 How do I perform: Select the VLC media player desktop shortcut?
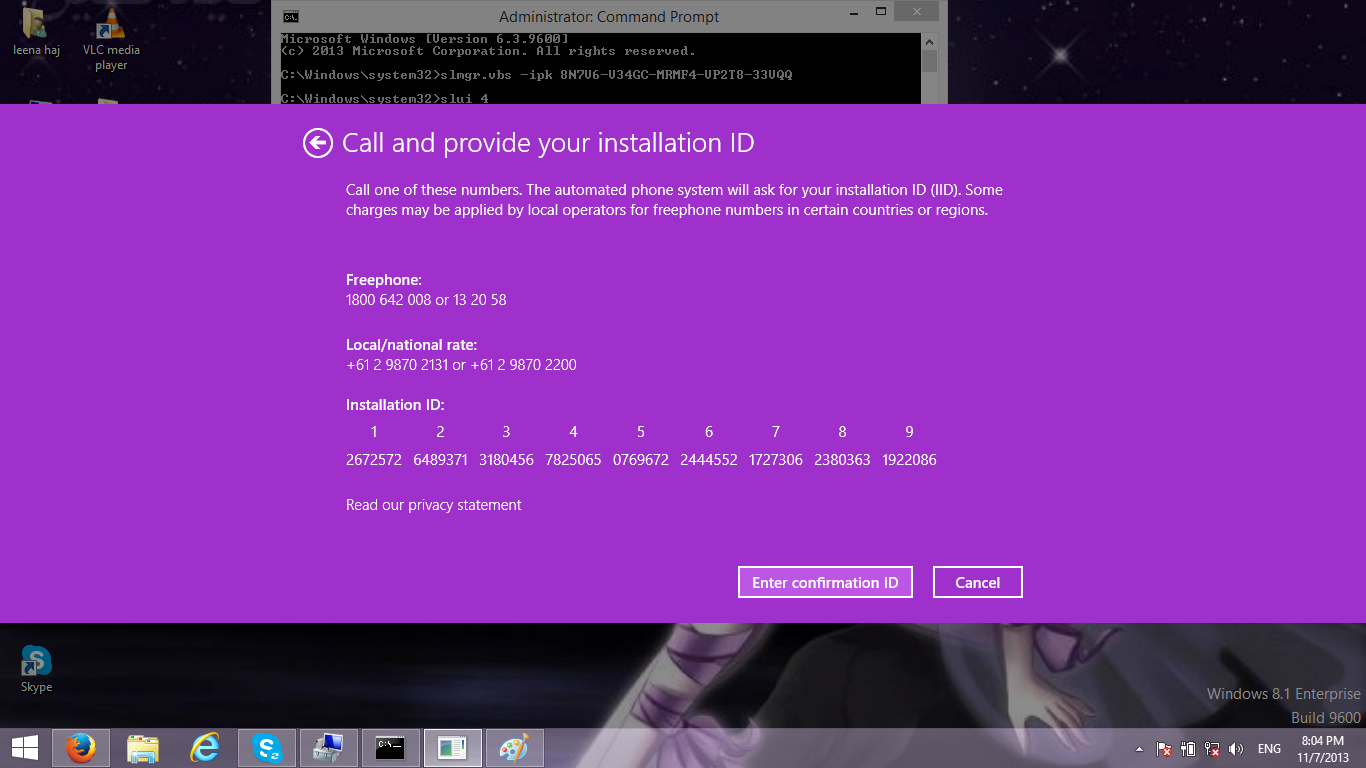(111, 40)
